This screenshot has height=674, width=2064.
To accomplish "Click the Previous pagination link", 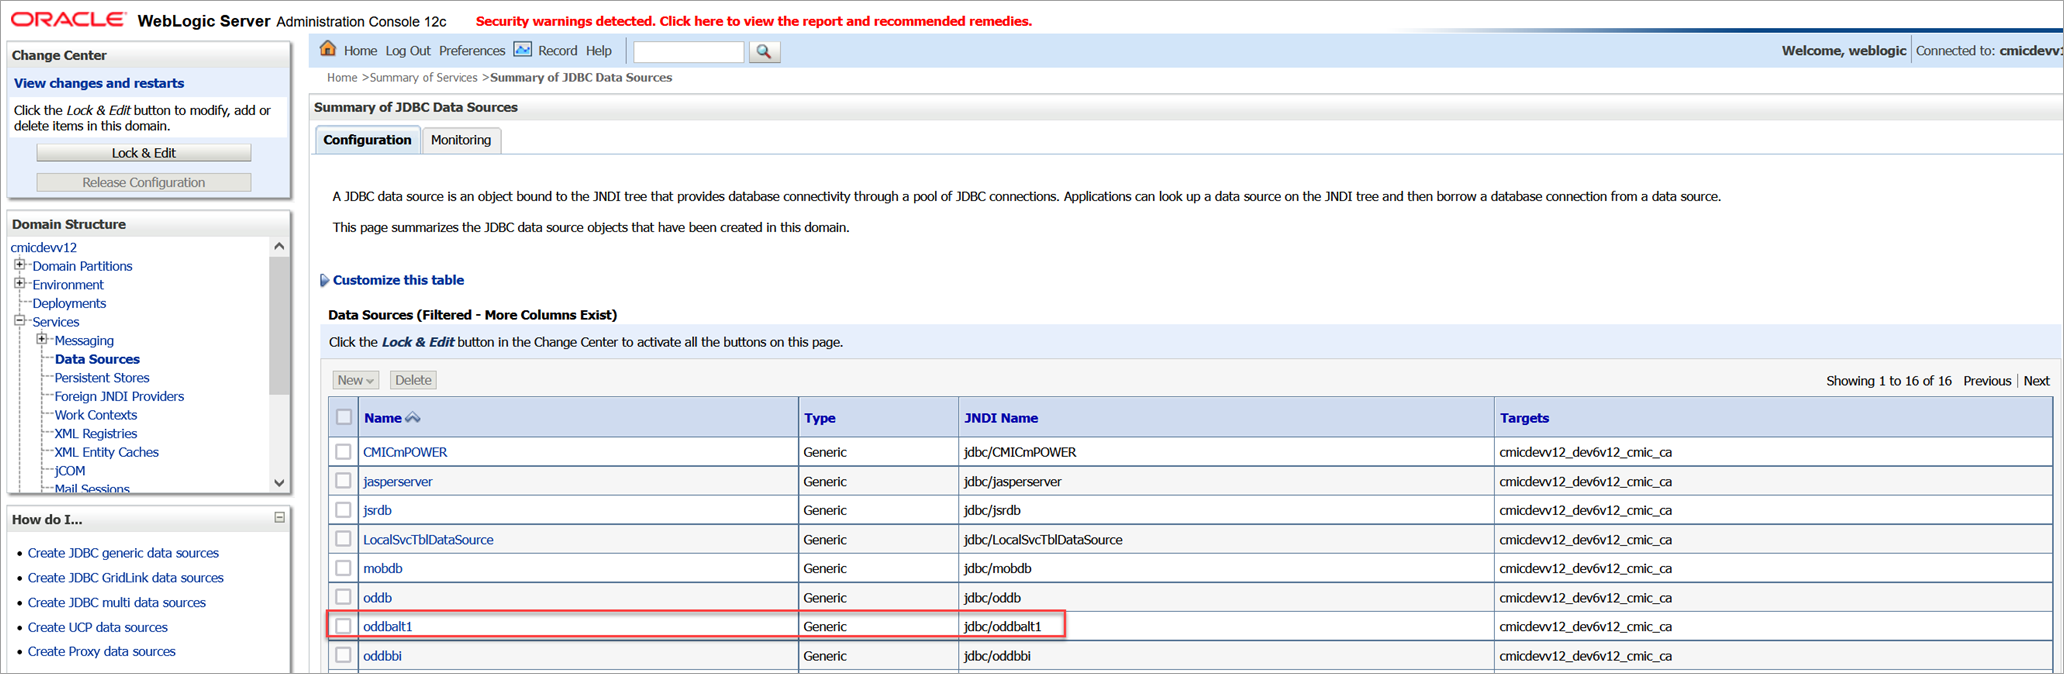I will (1986, 381).
